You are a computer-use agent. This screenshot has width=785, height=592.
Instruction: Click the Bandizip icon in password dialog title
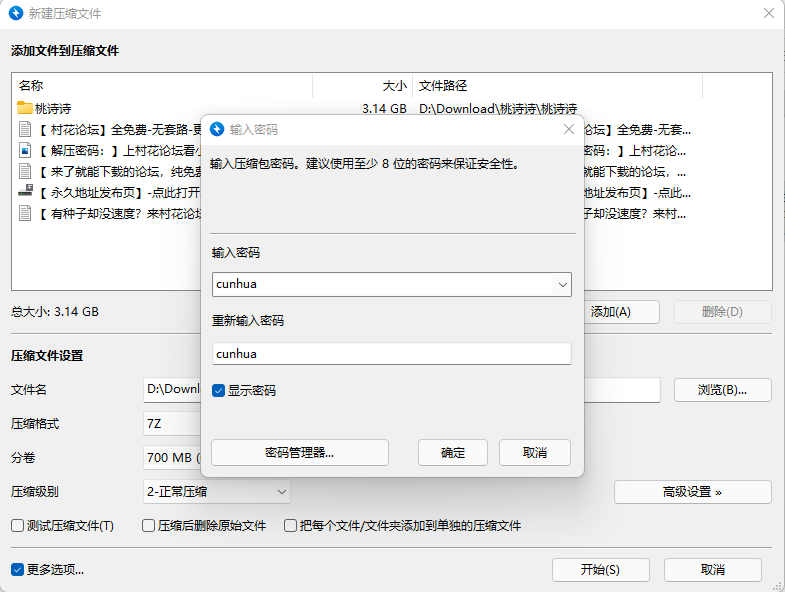pos(217,129)
